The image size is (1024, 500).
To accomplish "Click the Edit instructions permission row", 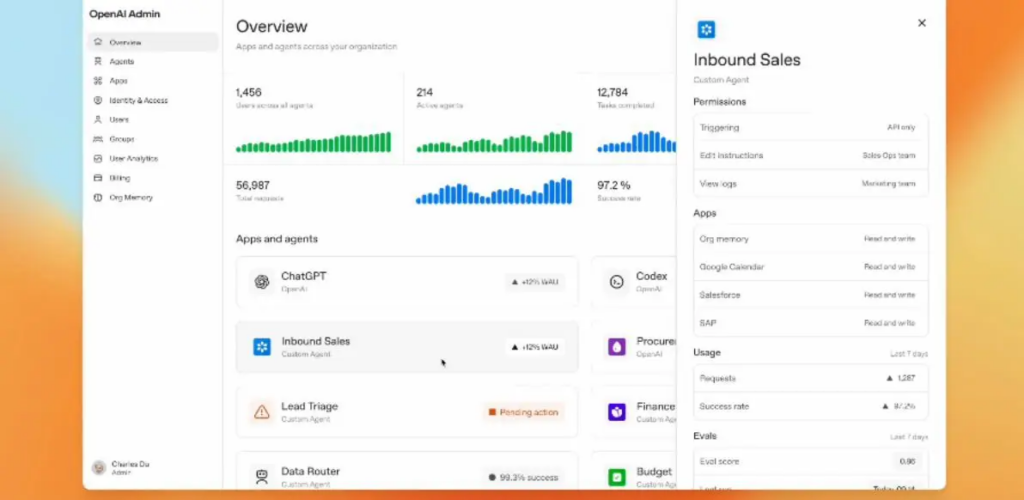I will 810,156.
